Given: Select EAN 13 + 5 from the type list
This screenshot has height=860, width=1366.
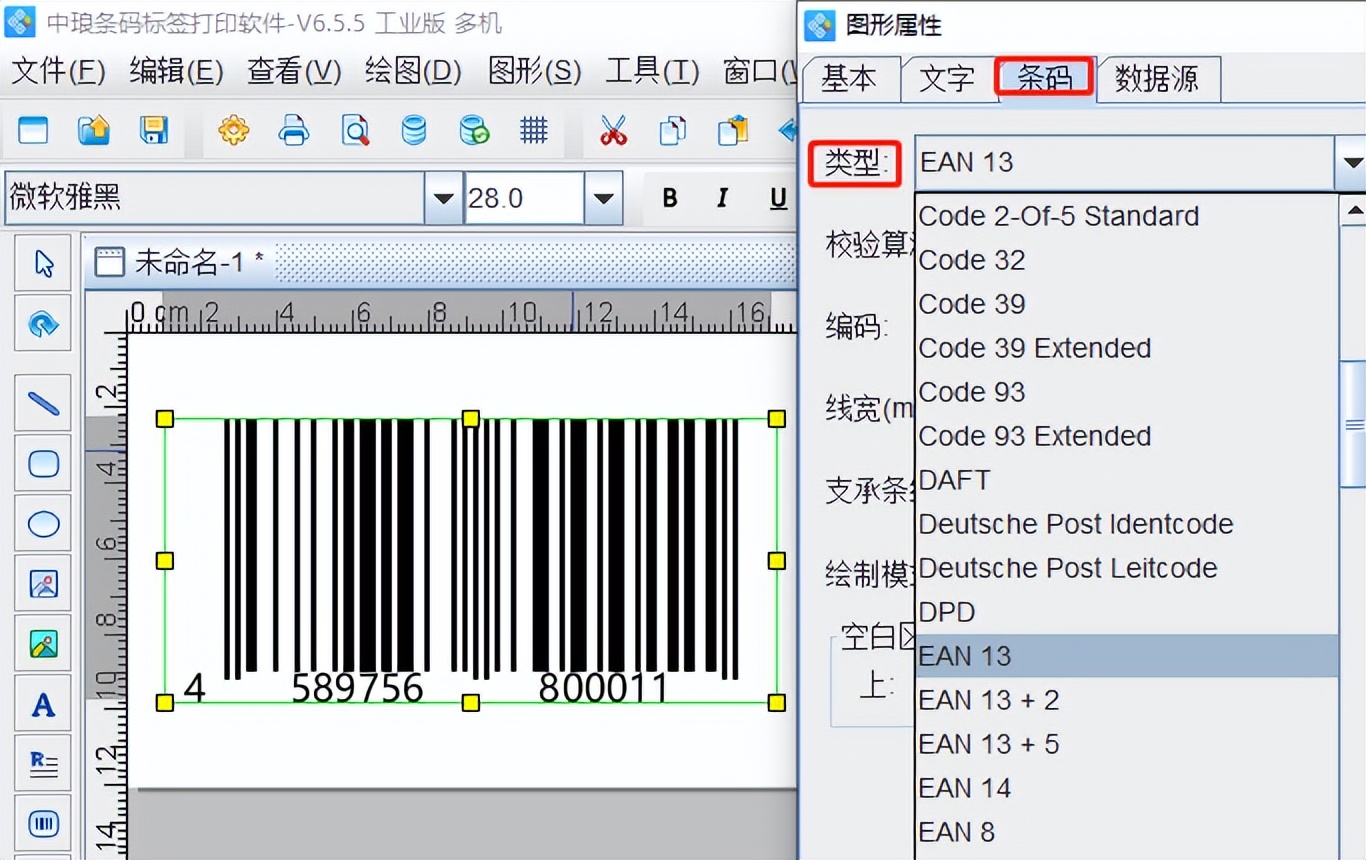Looking at the screenshot, I should [989, 743].
